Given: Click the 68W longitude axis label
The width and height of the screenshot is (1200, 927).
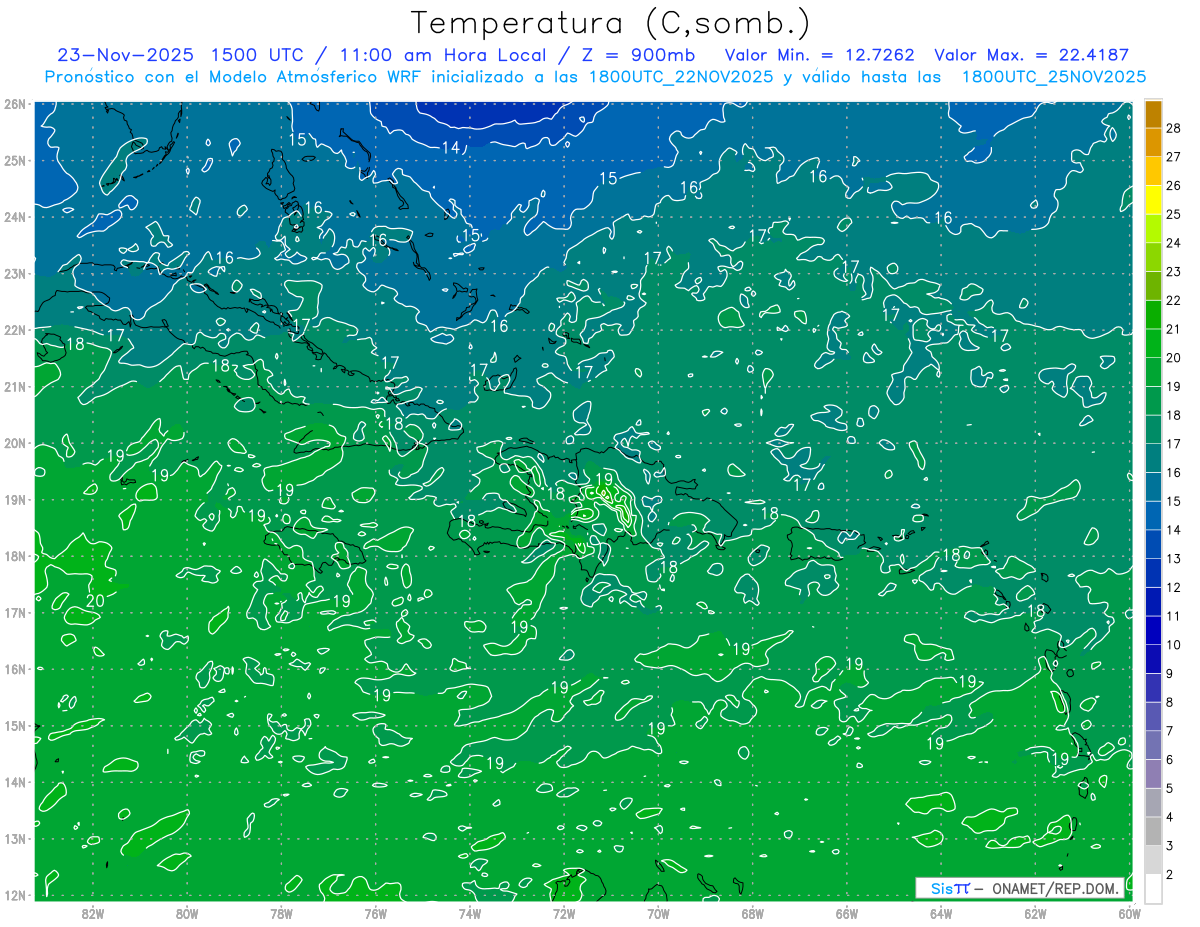Looking at the screenshot, I should pyautogui.click(x=753, y=913).
